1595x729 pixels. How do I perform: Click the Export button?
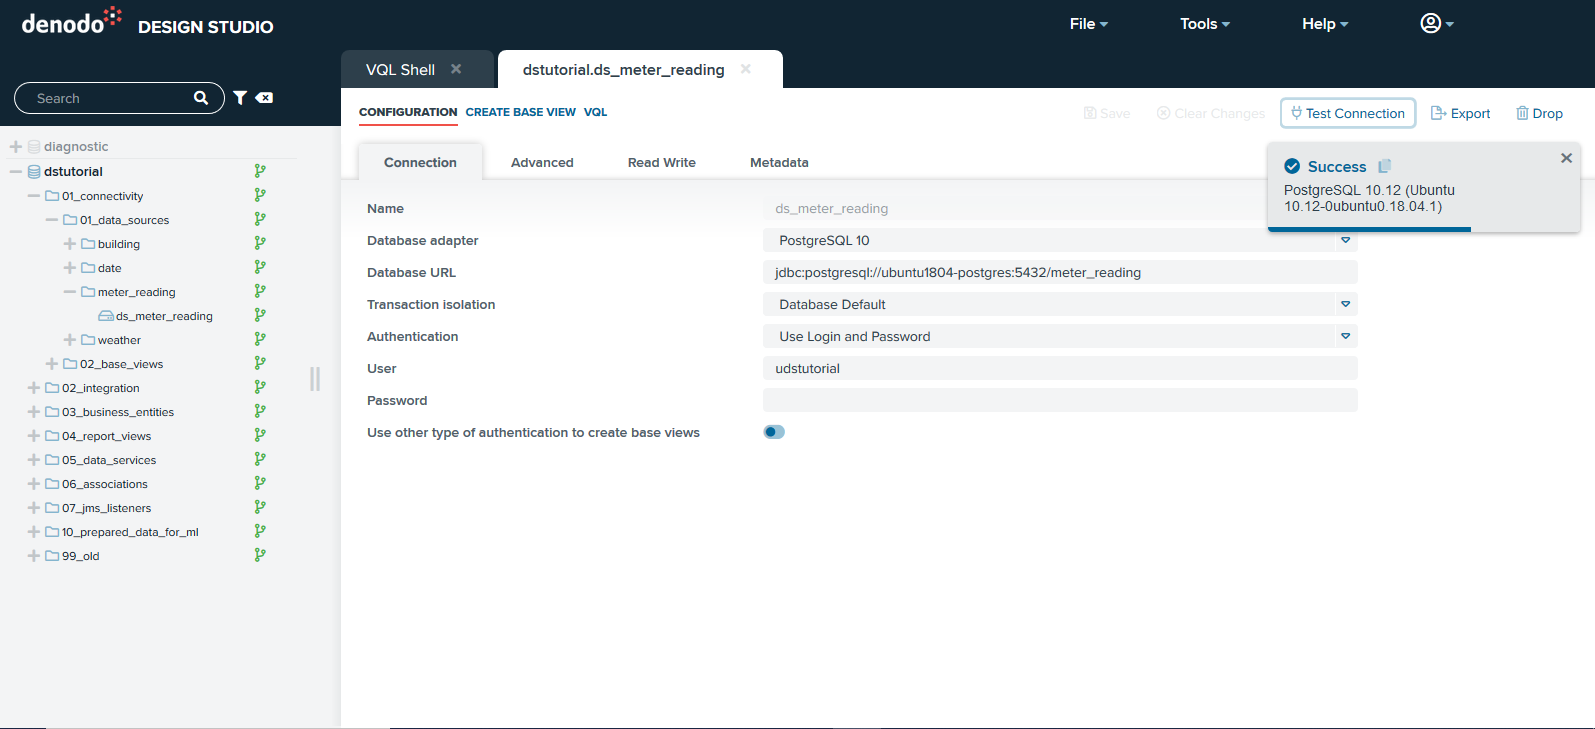click(x=1460, y=113)
